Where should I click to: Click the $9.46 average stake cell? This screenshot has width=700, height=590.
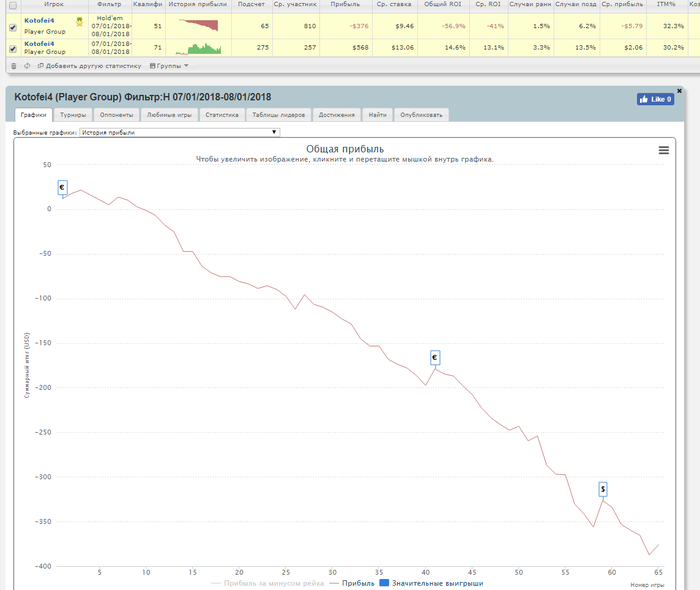tap(404, 26)
